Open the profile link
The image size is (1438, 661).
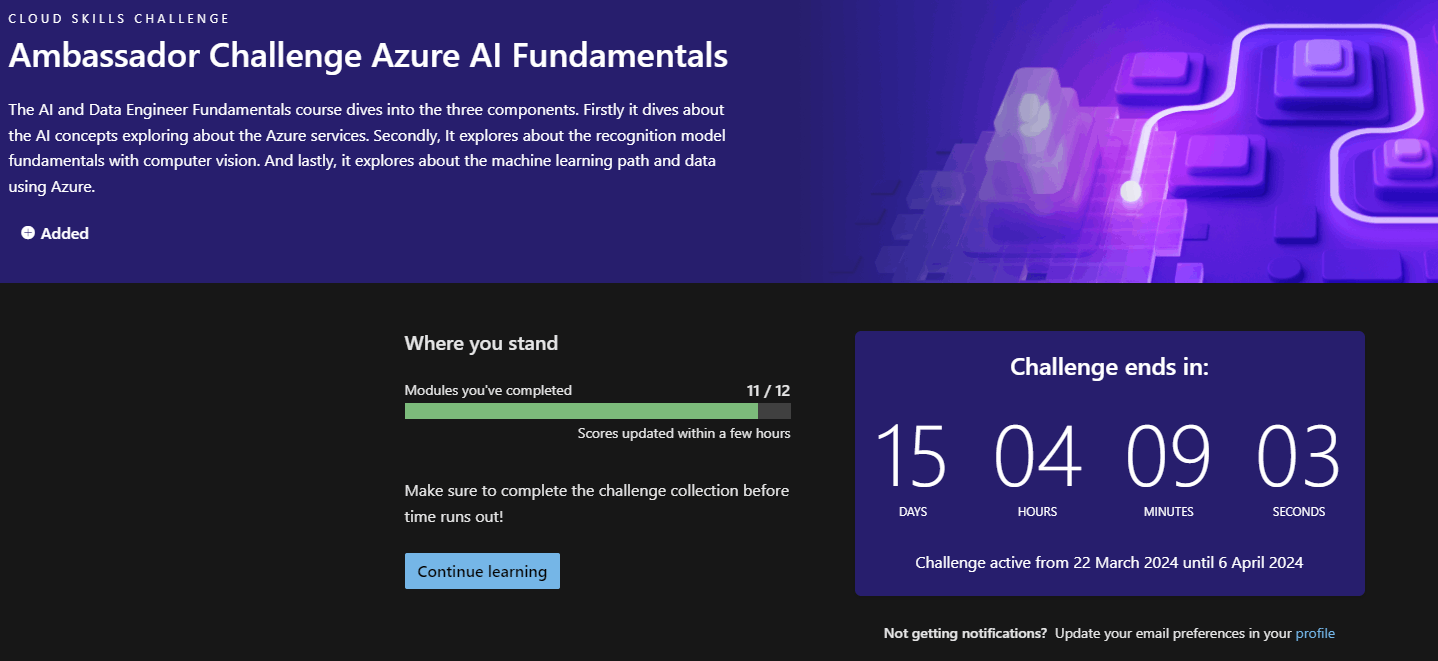click(1315, 633)
